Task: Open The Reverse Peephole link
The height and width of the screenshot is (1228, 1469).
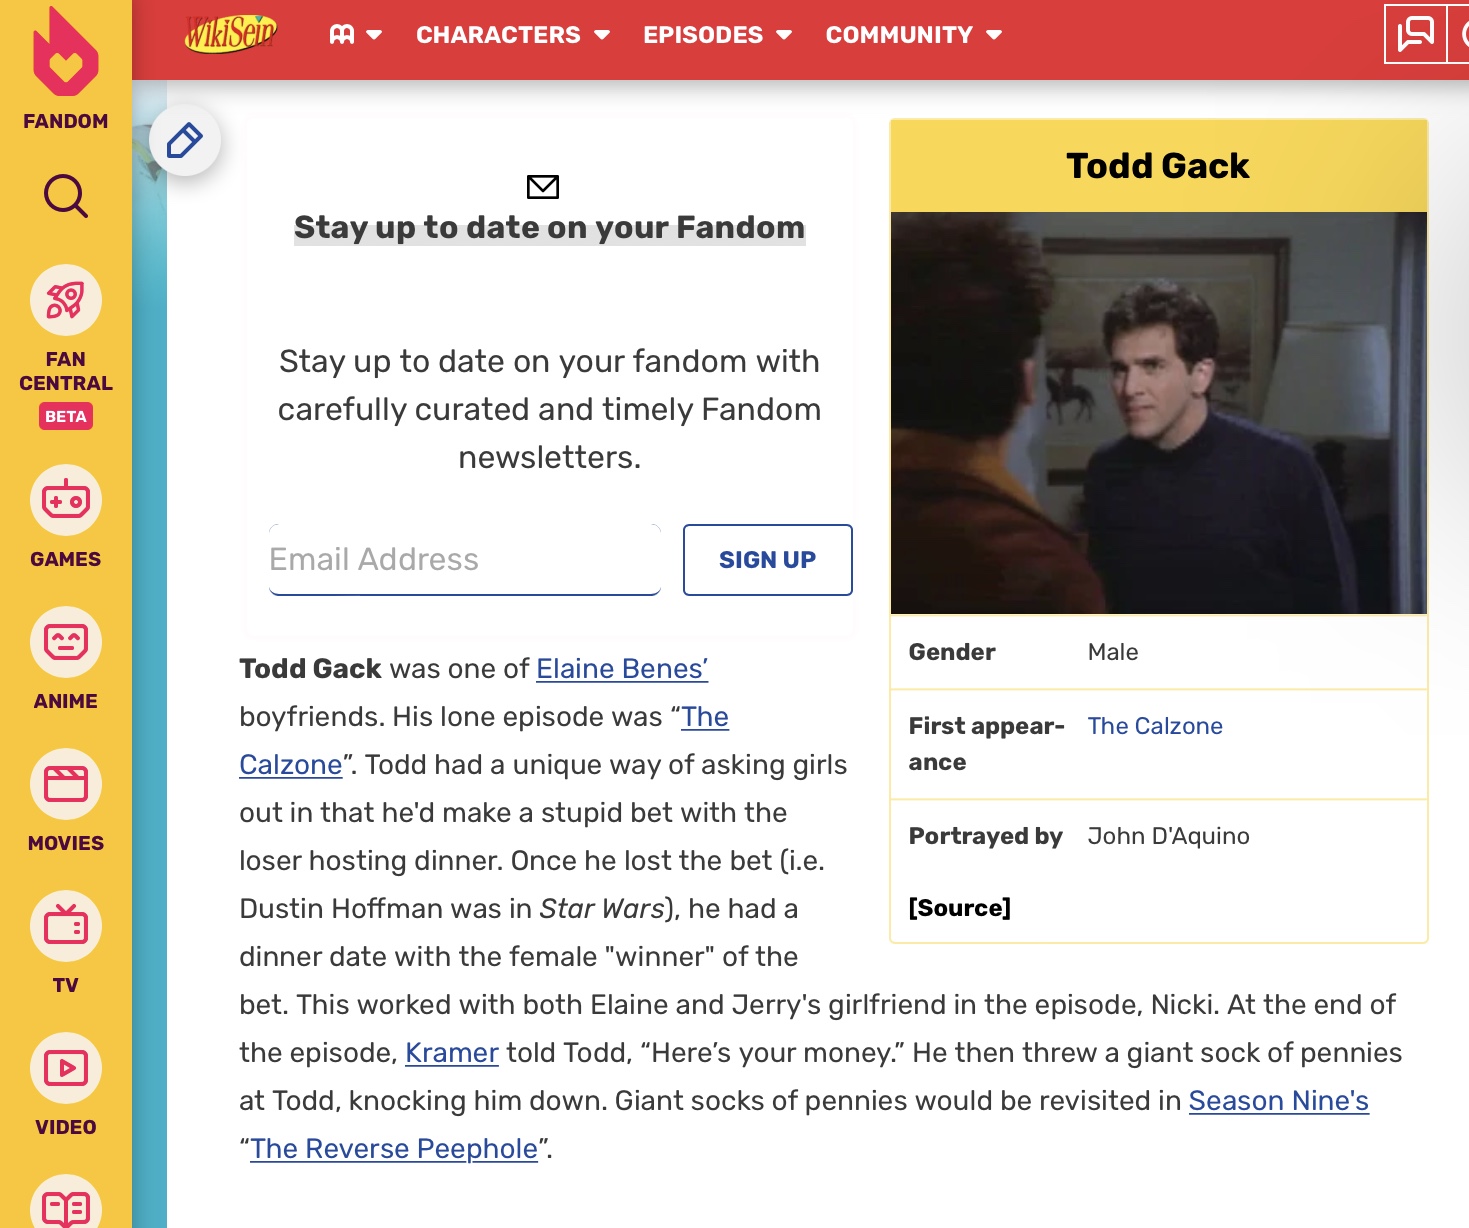Action: coord(394,1148)
